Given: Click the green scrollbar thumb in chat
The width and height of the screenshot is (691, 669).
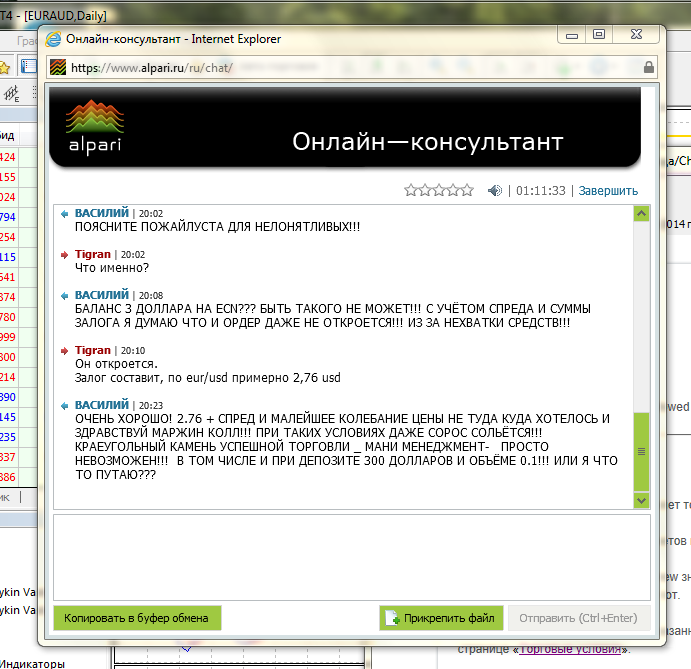Looking at the screenshot, I should pos(641,452).
